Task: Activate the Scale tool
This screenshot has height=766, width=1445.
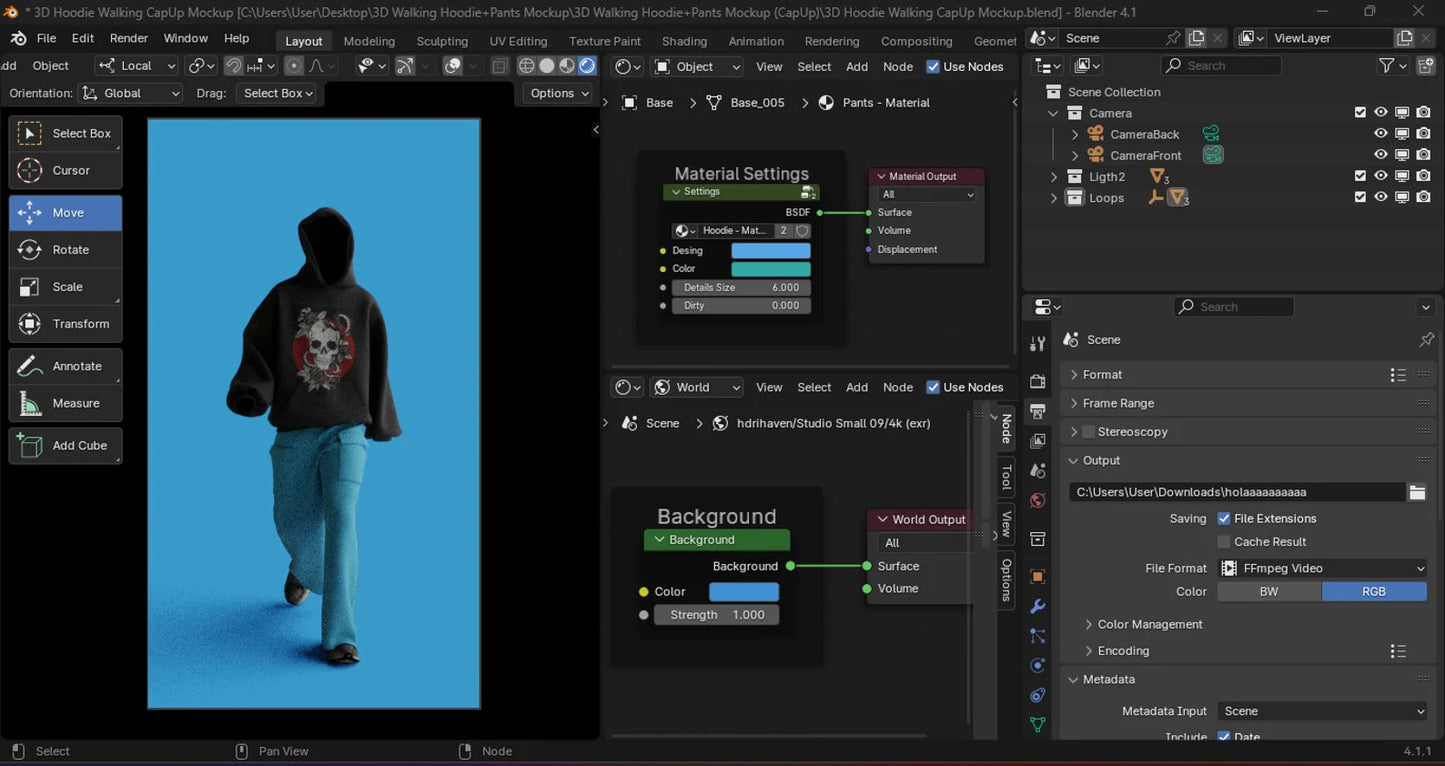Action: click(x=66, y=287)
